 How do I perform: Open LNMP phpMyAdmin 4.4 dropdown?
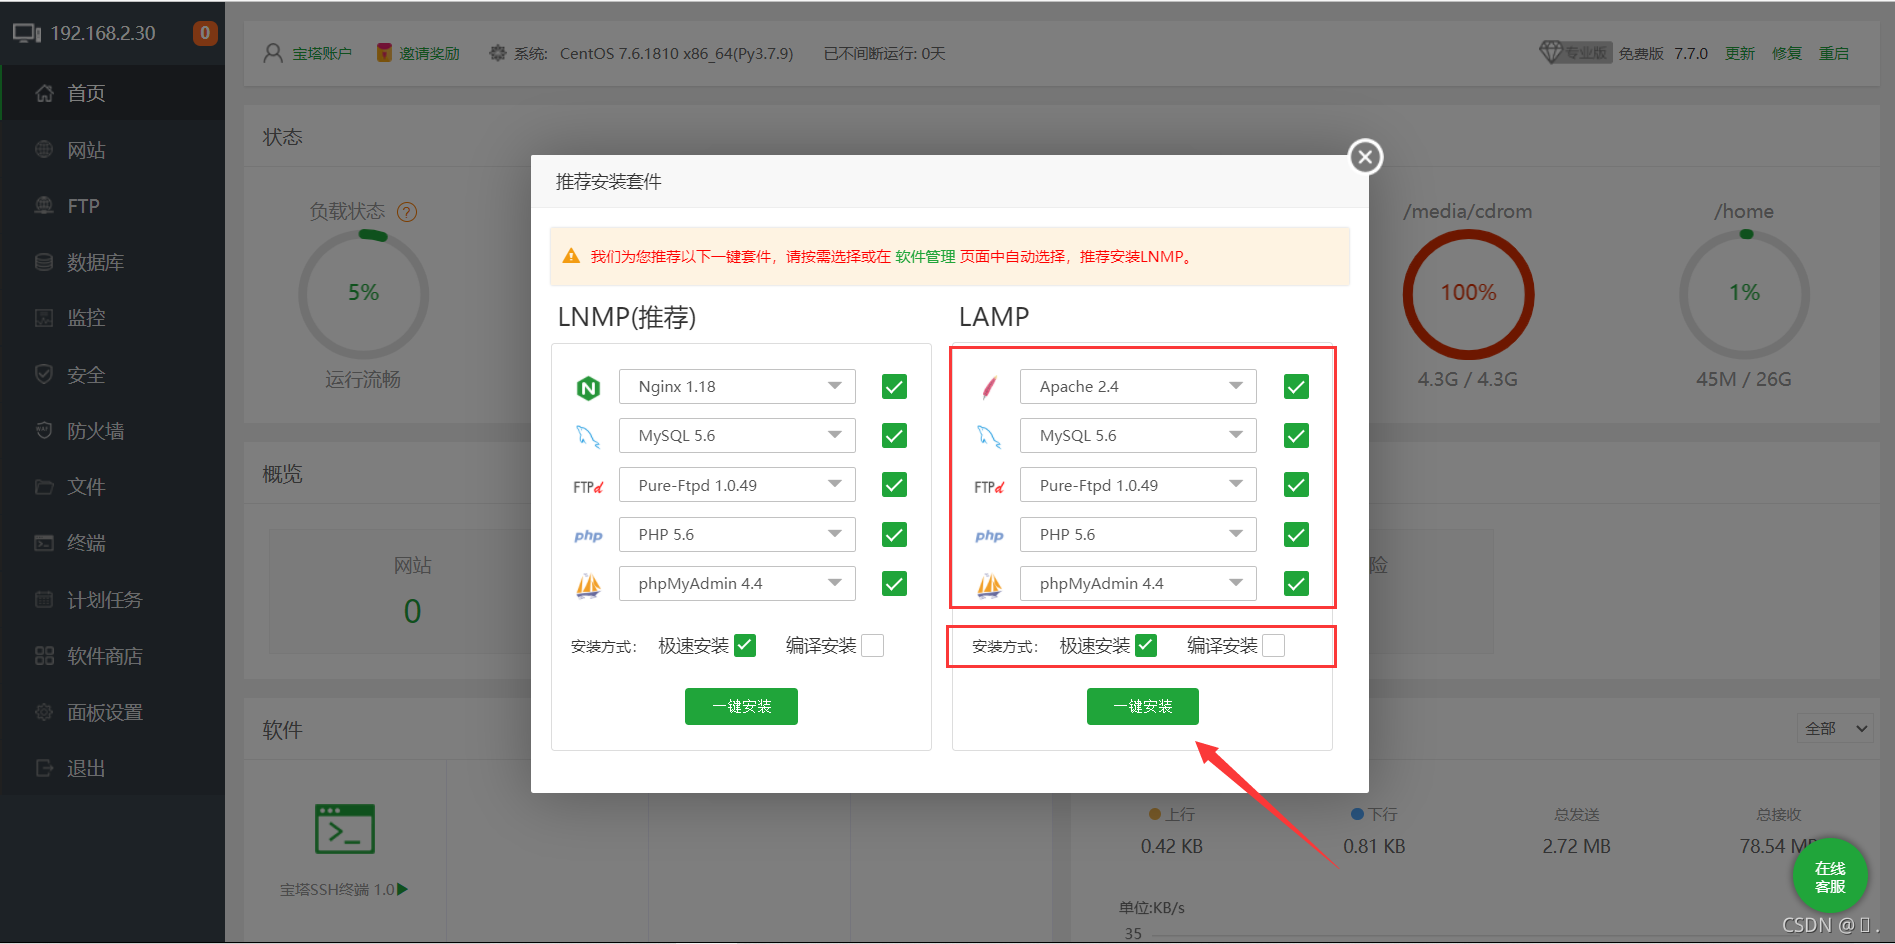click(x=737, y=584)
